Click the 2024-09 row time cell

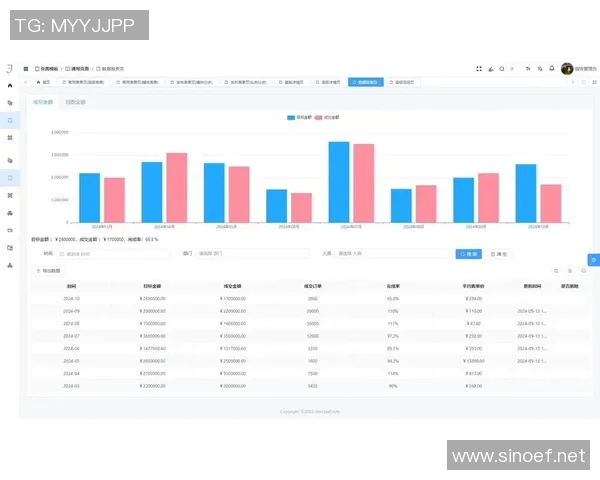71,311
